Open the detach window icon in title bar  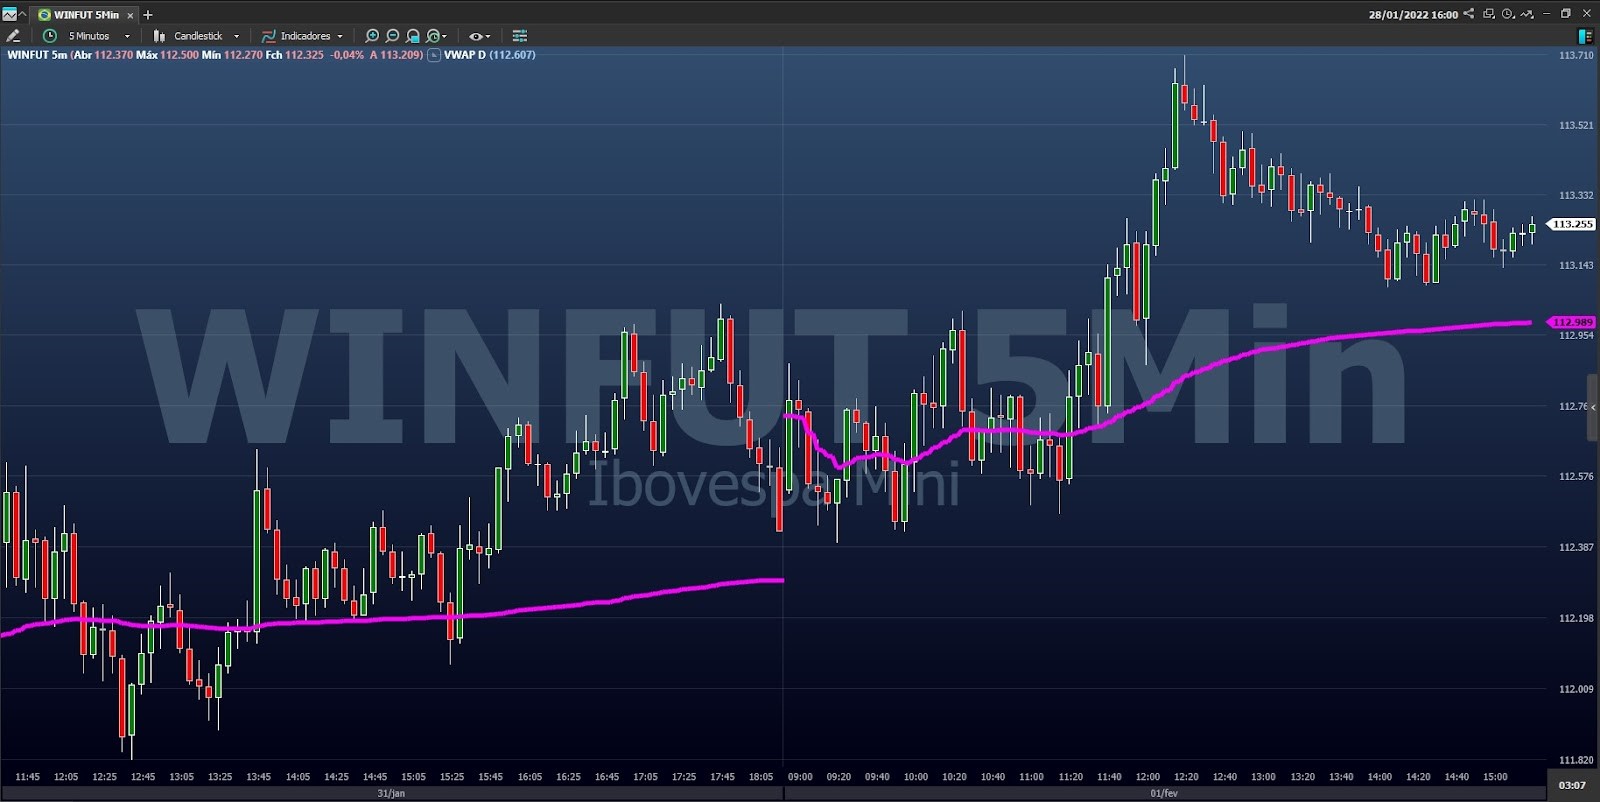pos(1488,14)
